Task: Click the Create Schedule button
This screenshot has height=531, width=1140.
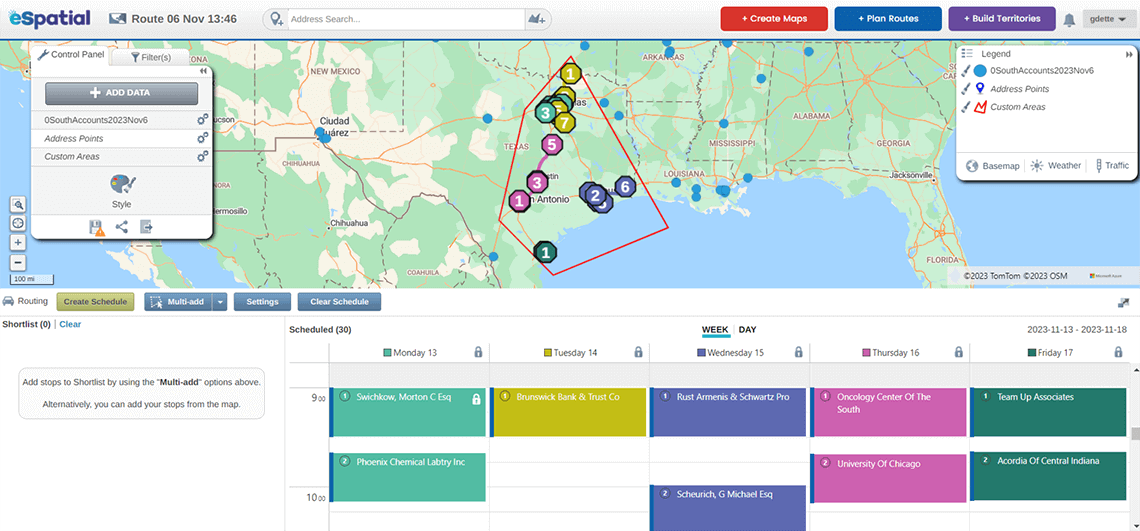Action: 95,302
